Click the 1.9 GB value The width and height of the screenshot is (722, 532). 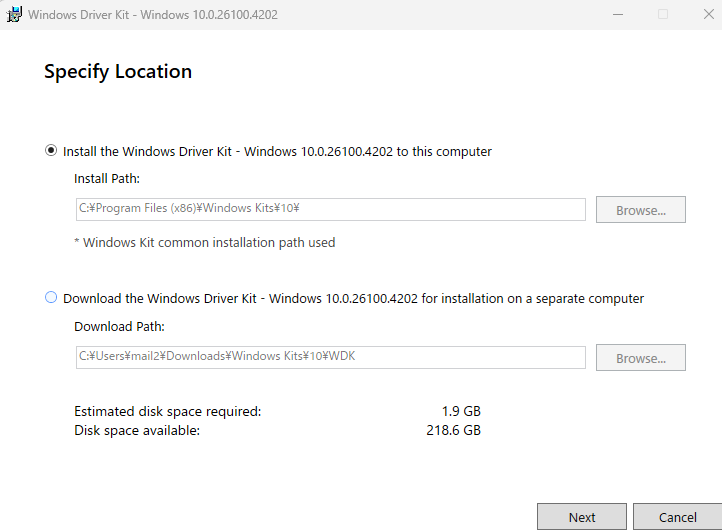(461, 411)
